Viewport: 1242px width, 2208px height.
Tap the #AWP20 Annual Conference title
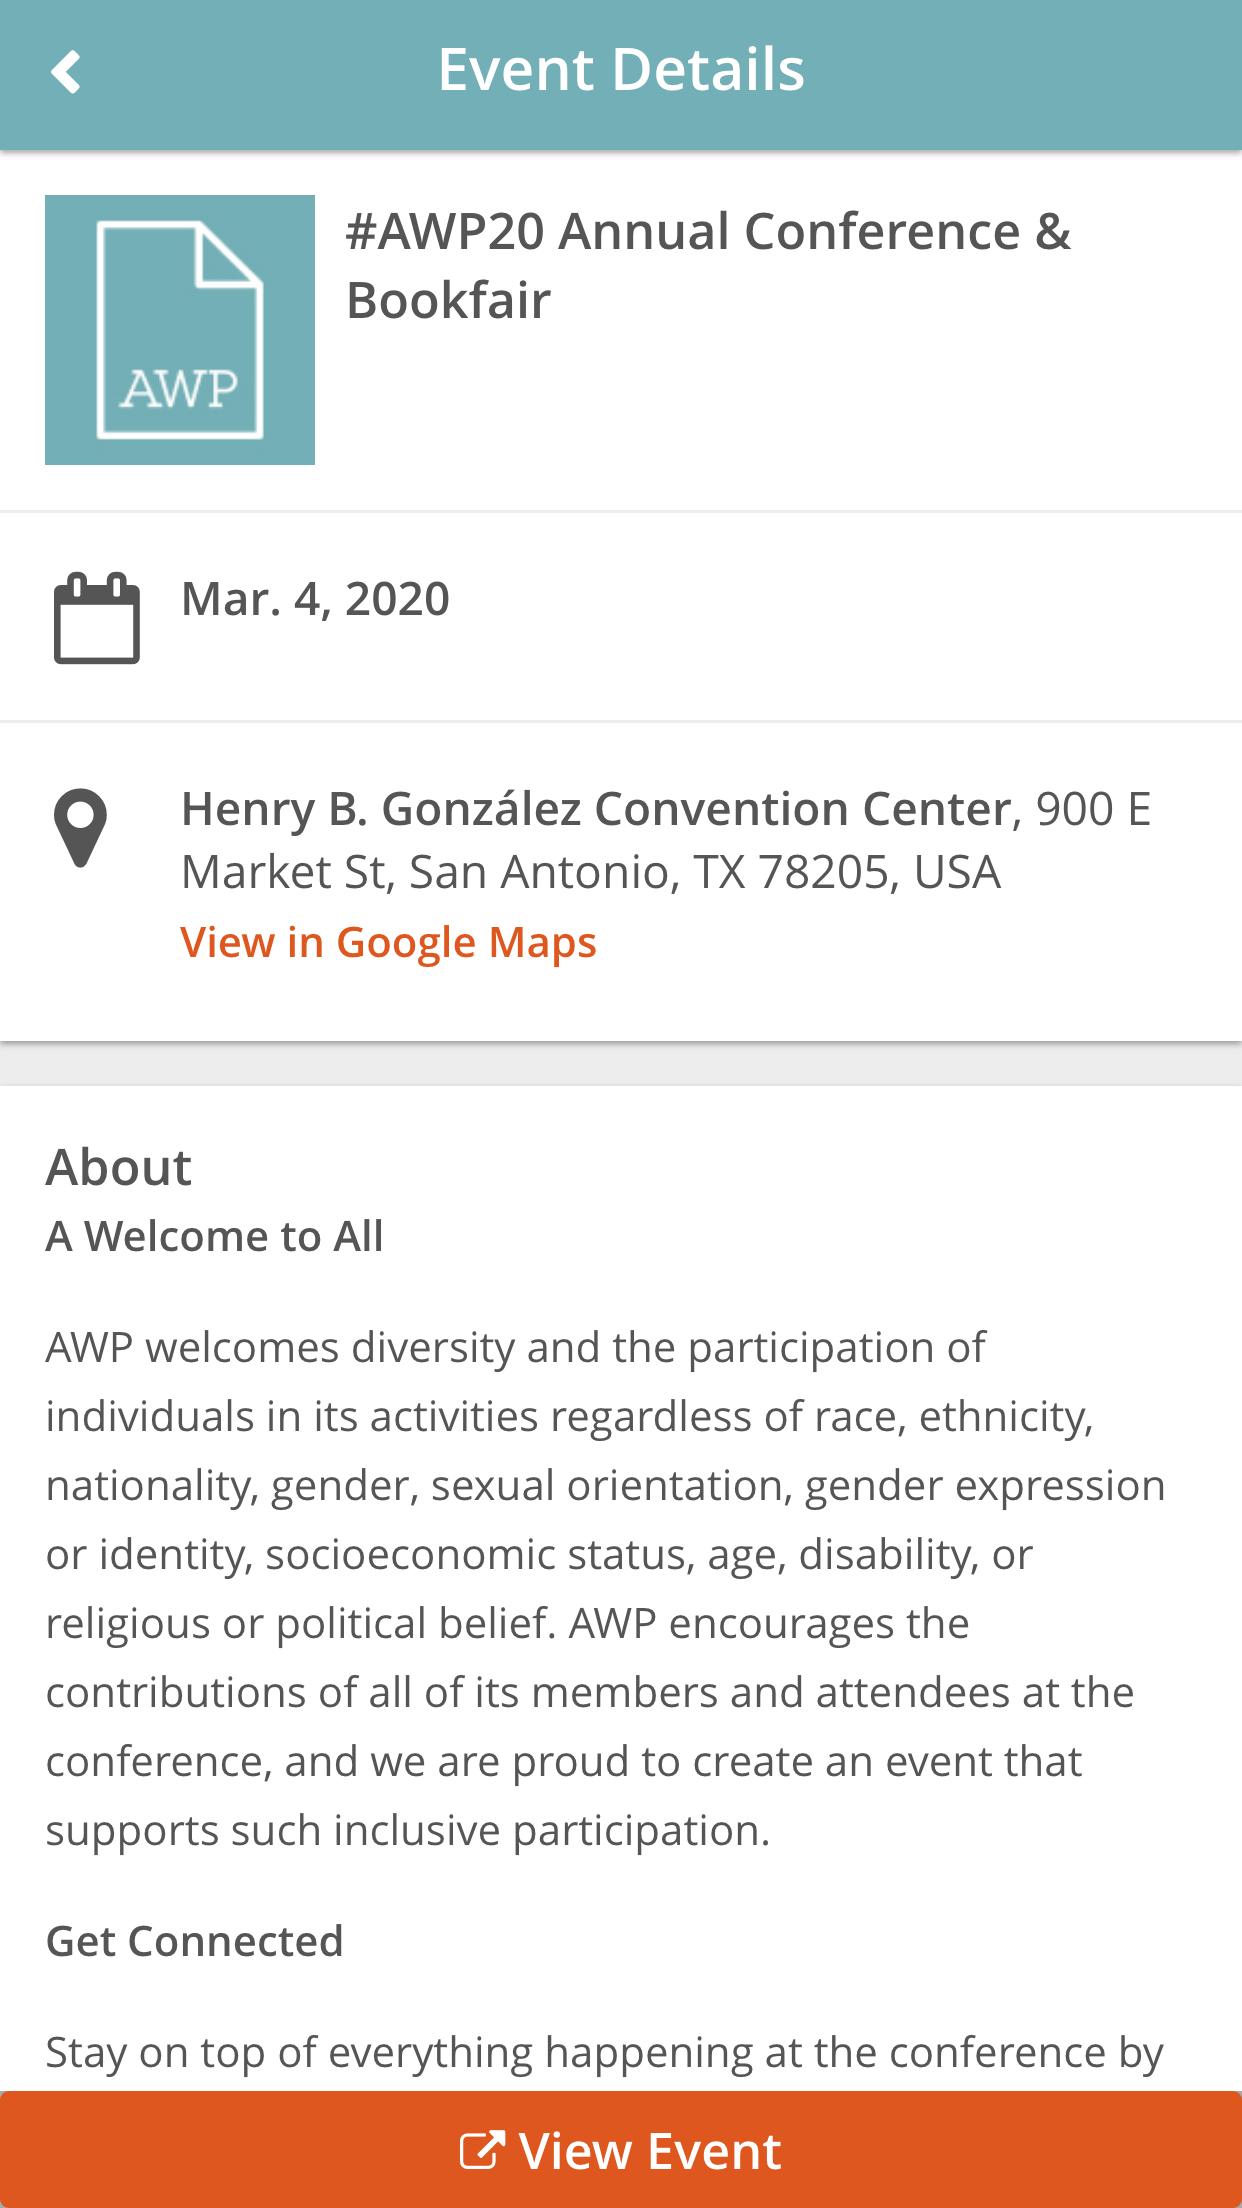(x=708, y=265)
